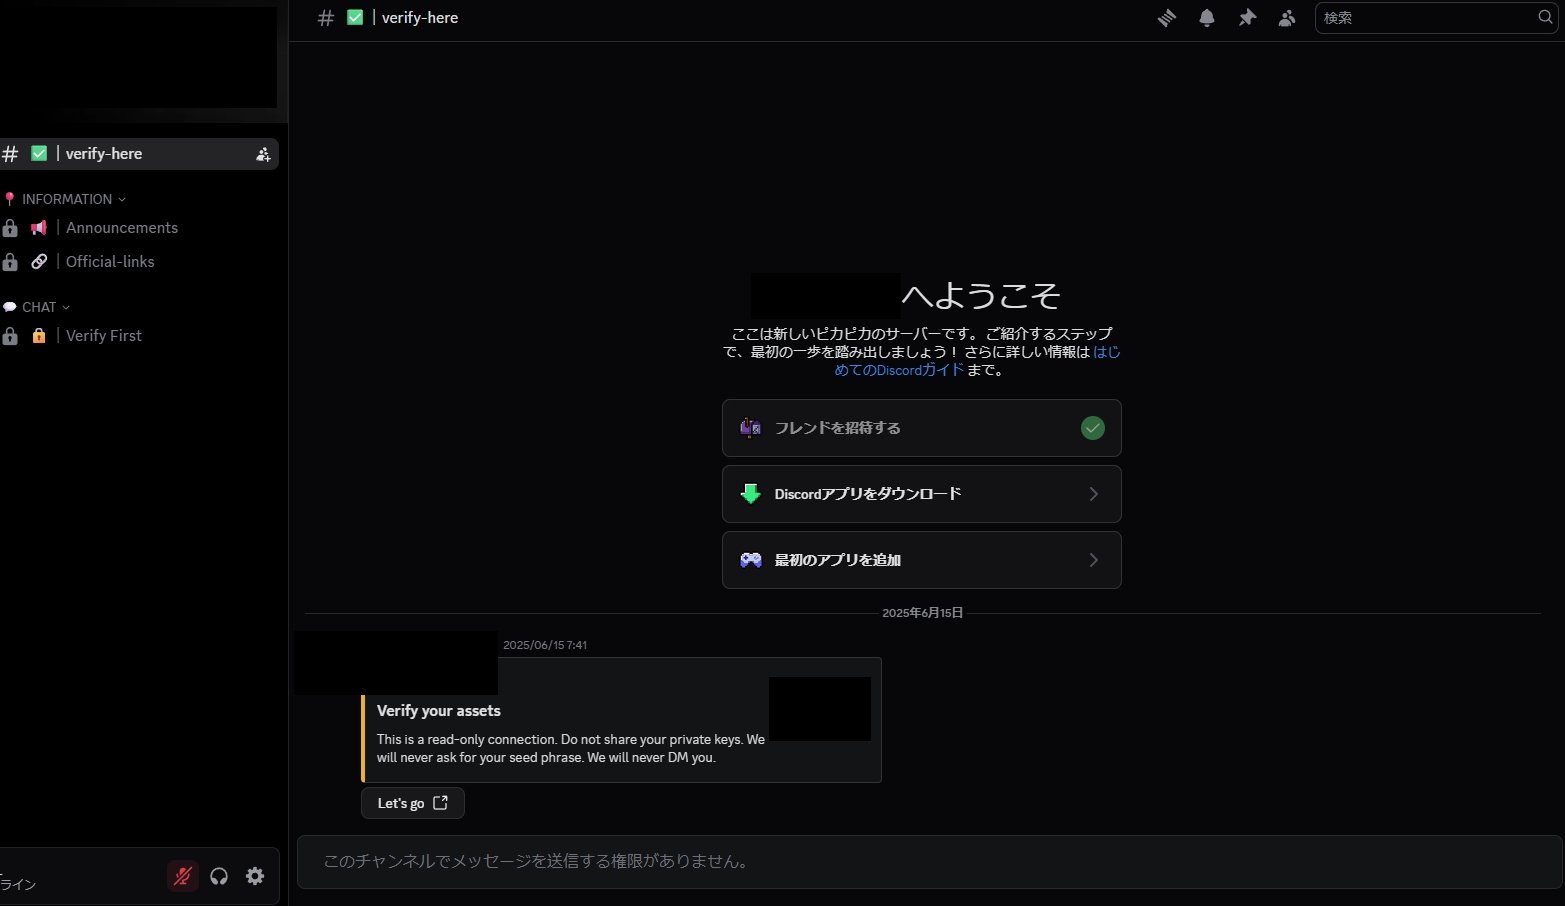Collapse the INFORMATION category
The image size is (1565, 906).
pyautogui.click(x=66, y=199)
